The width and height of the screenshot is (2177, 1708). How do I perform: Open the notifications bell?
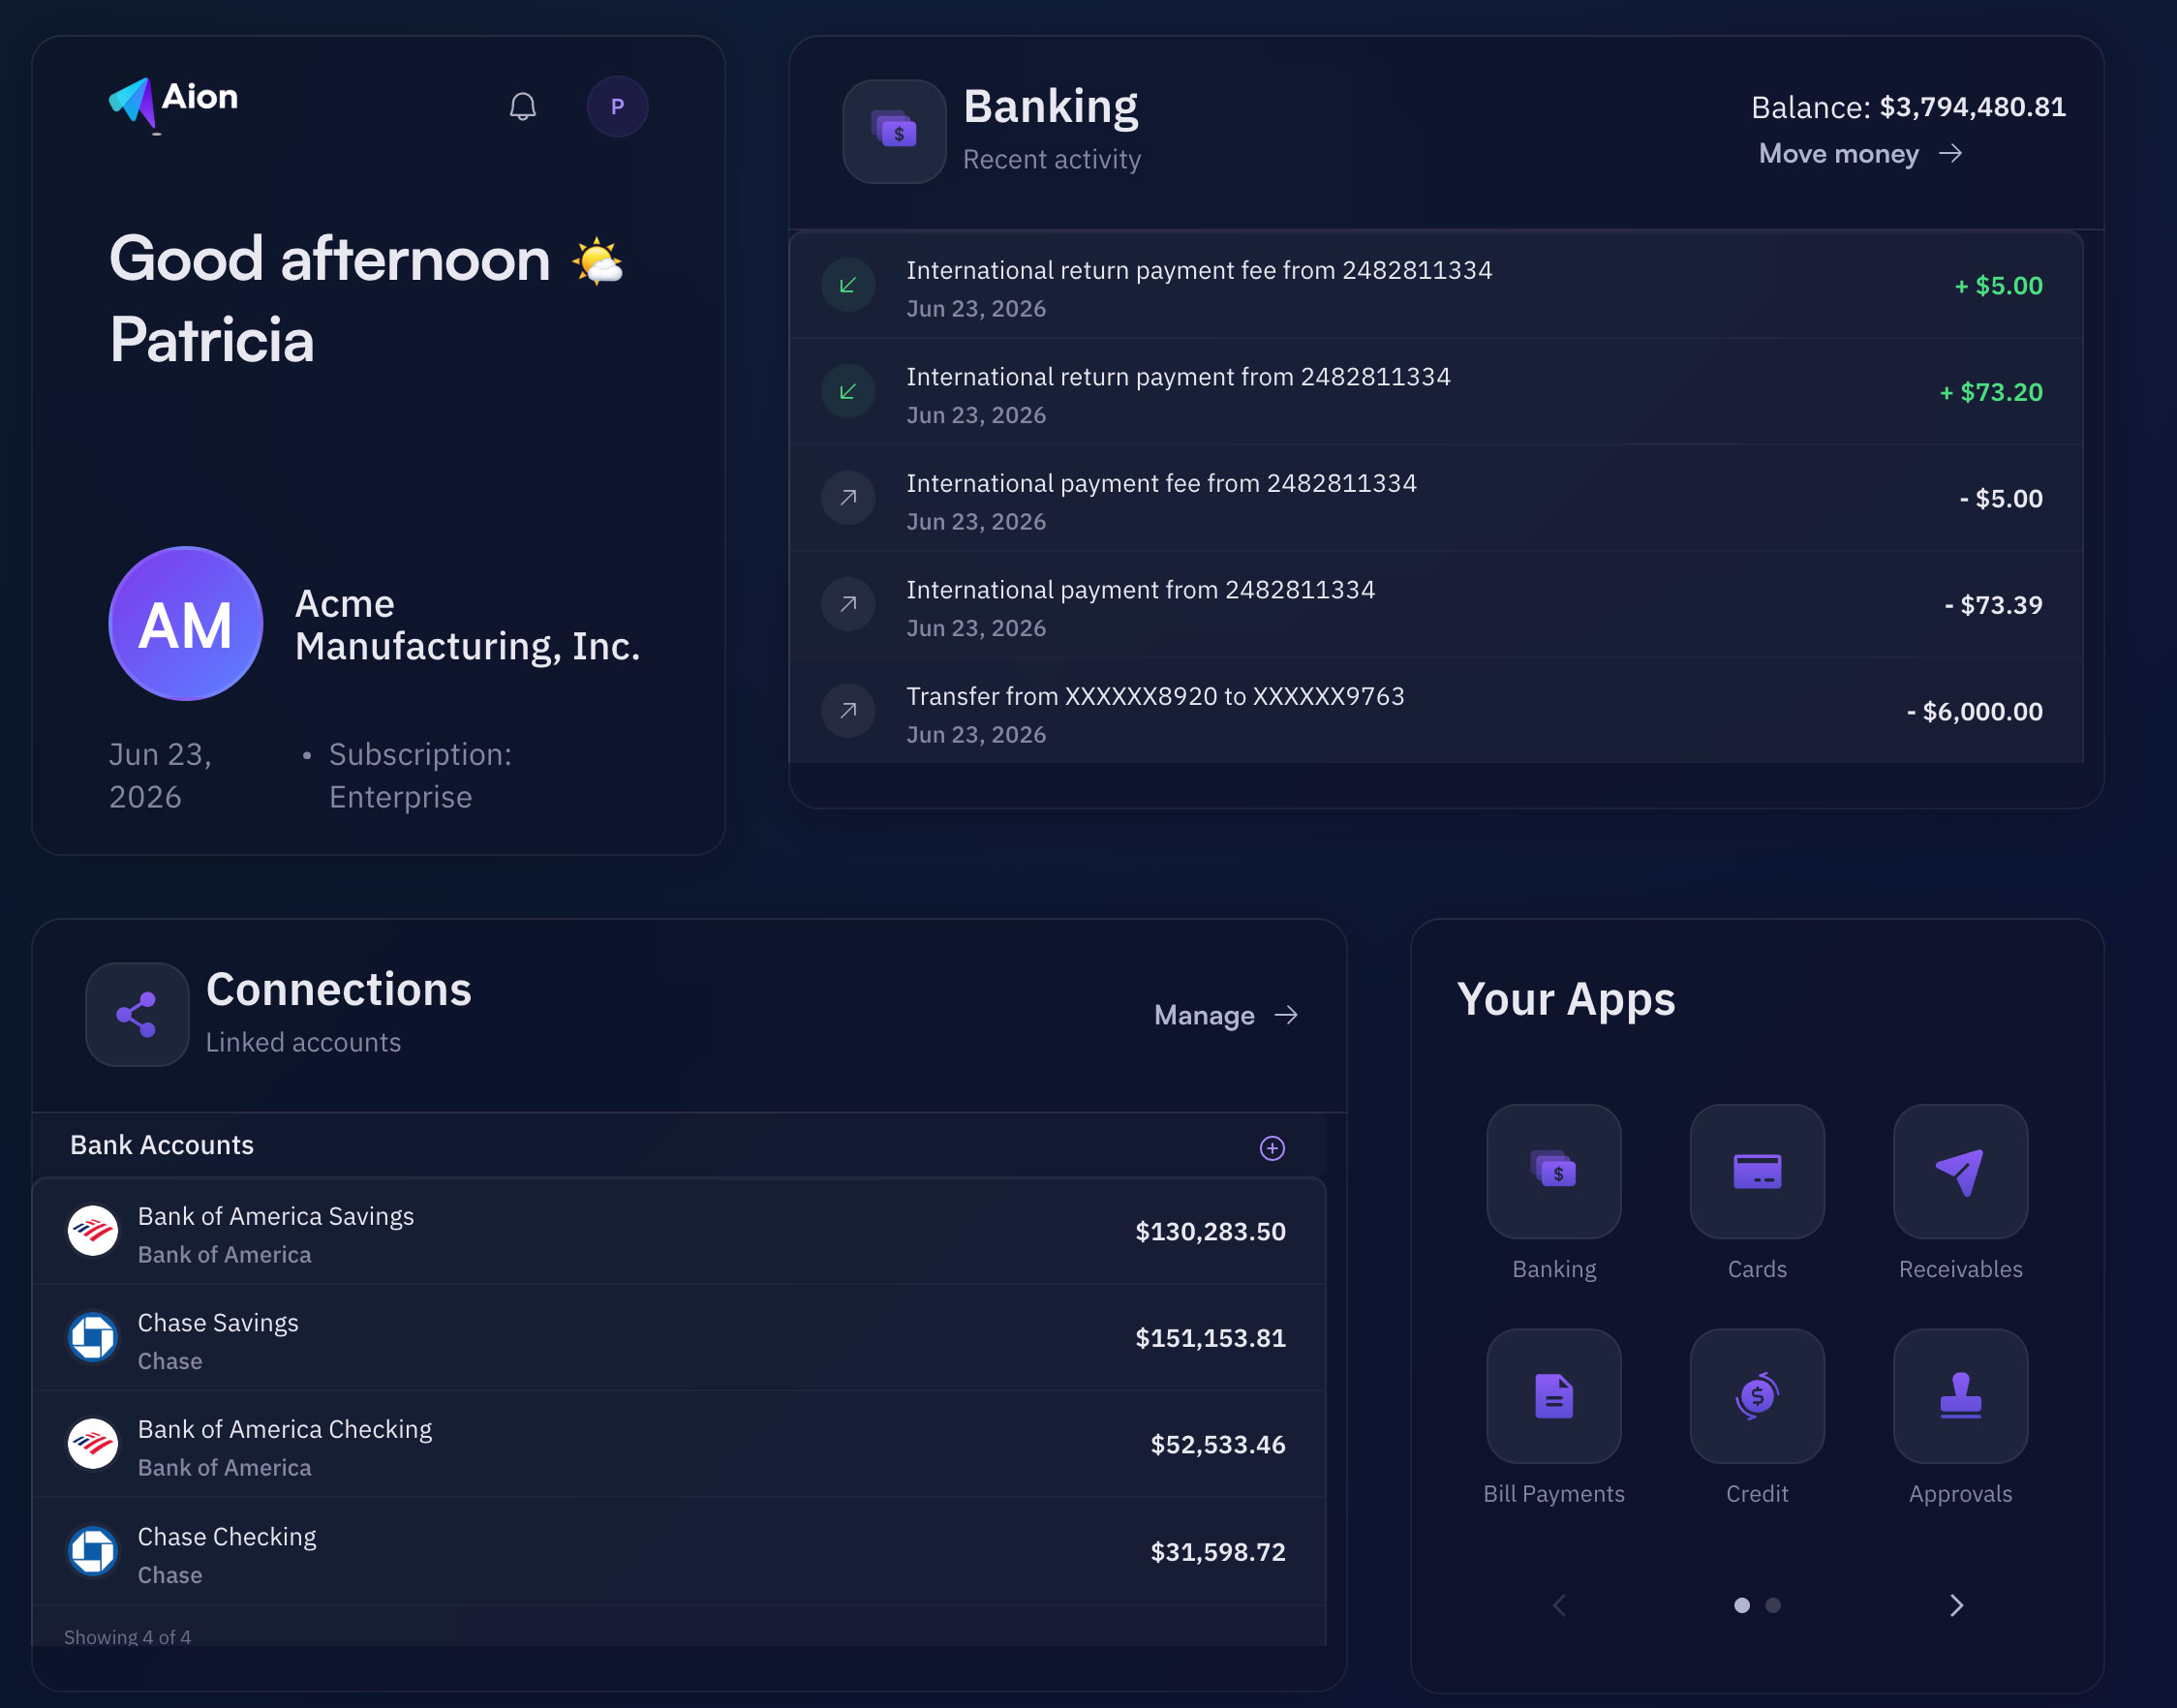523,106
